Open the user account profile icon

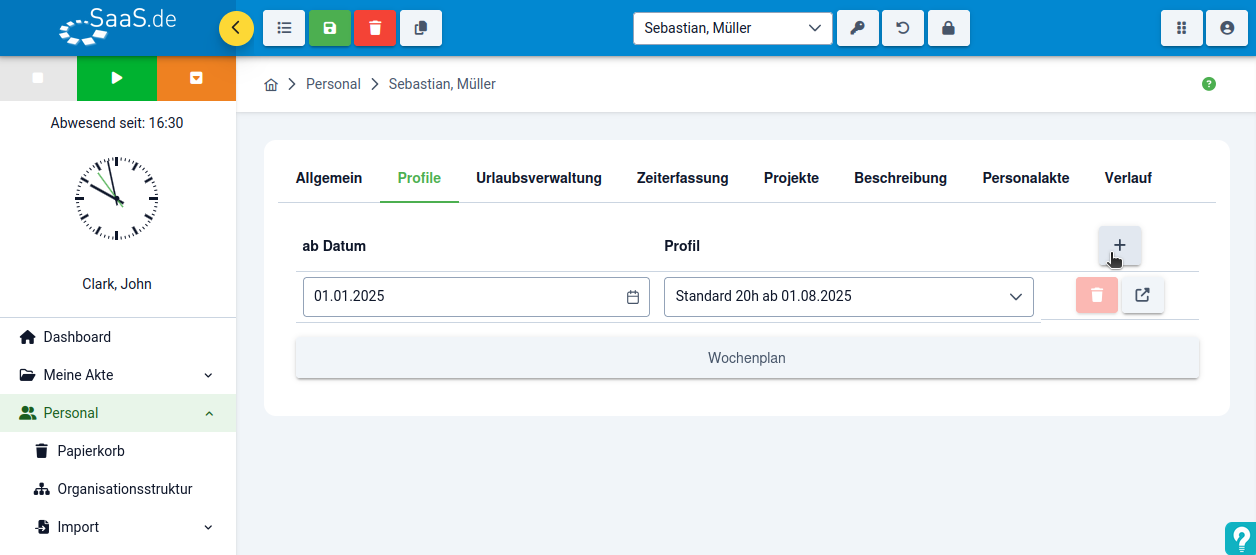[x=1227, y=28]
